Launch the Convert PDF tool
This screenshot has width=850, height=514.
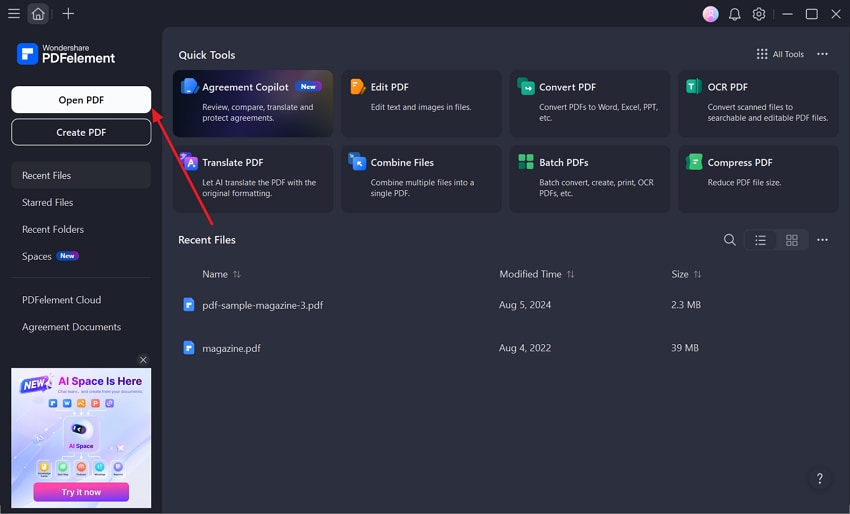pos(590,103)
